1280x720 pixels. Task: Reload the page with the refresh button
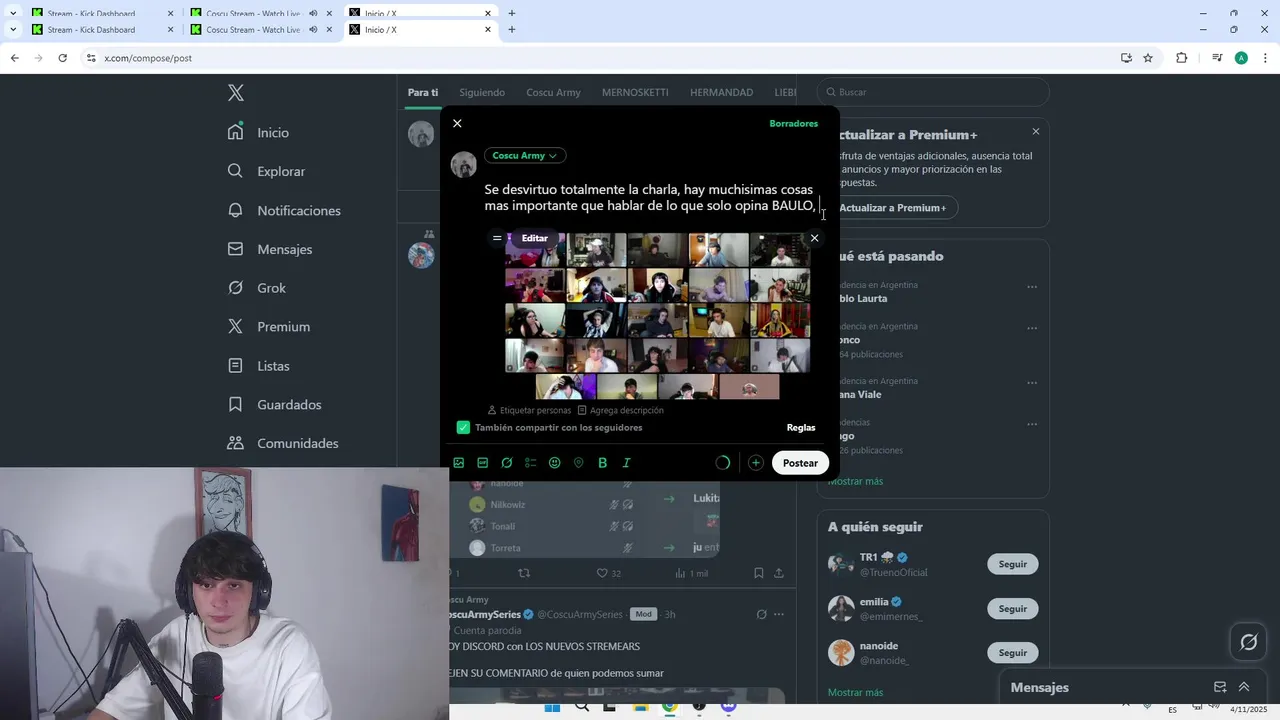(x=62, y=58)
